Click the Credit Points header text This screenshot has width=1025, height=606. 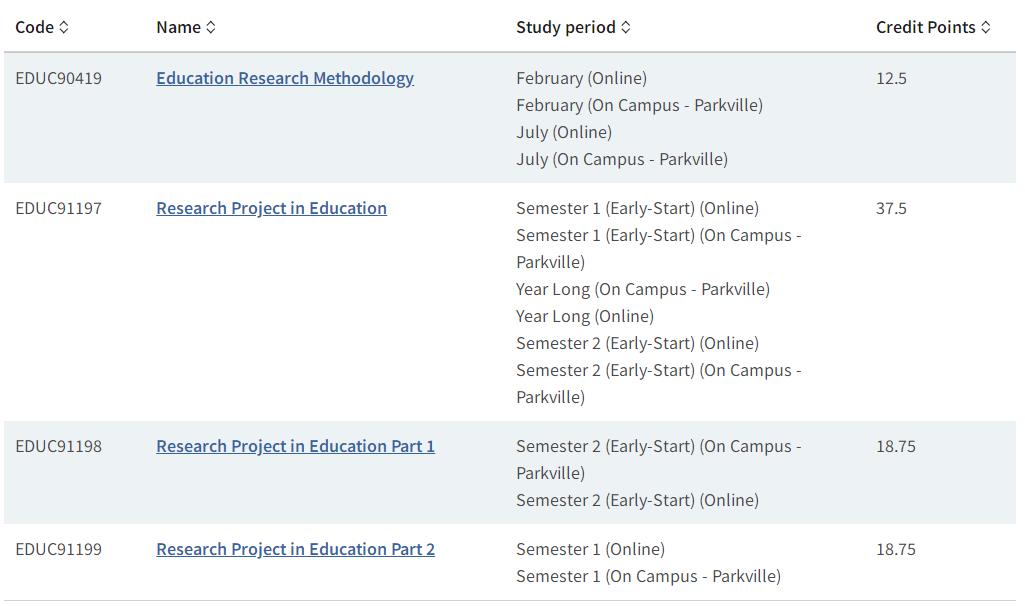pos(926,27)
